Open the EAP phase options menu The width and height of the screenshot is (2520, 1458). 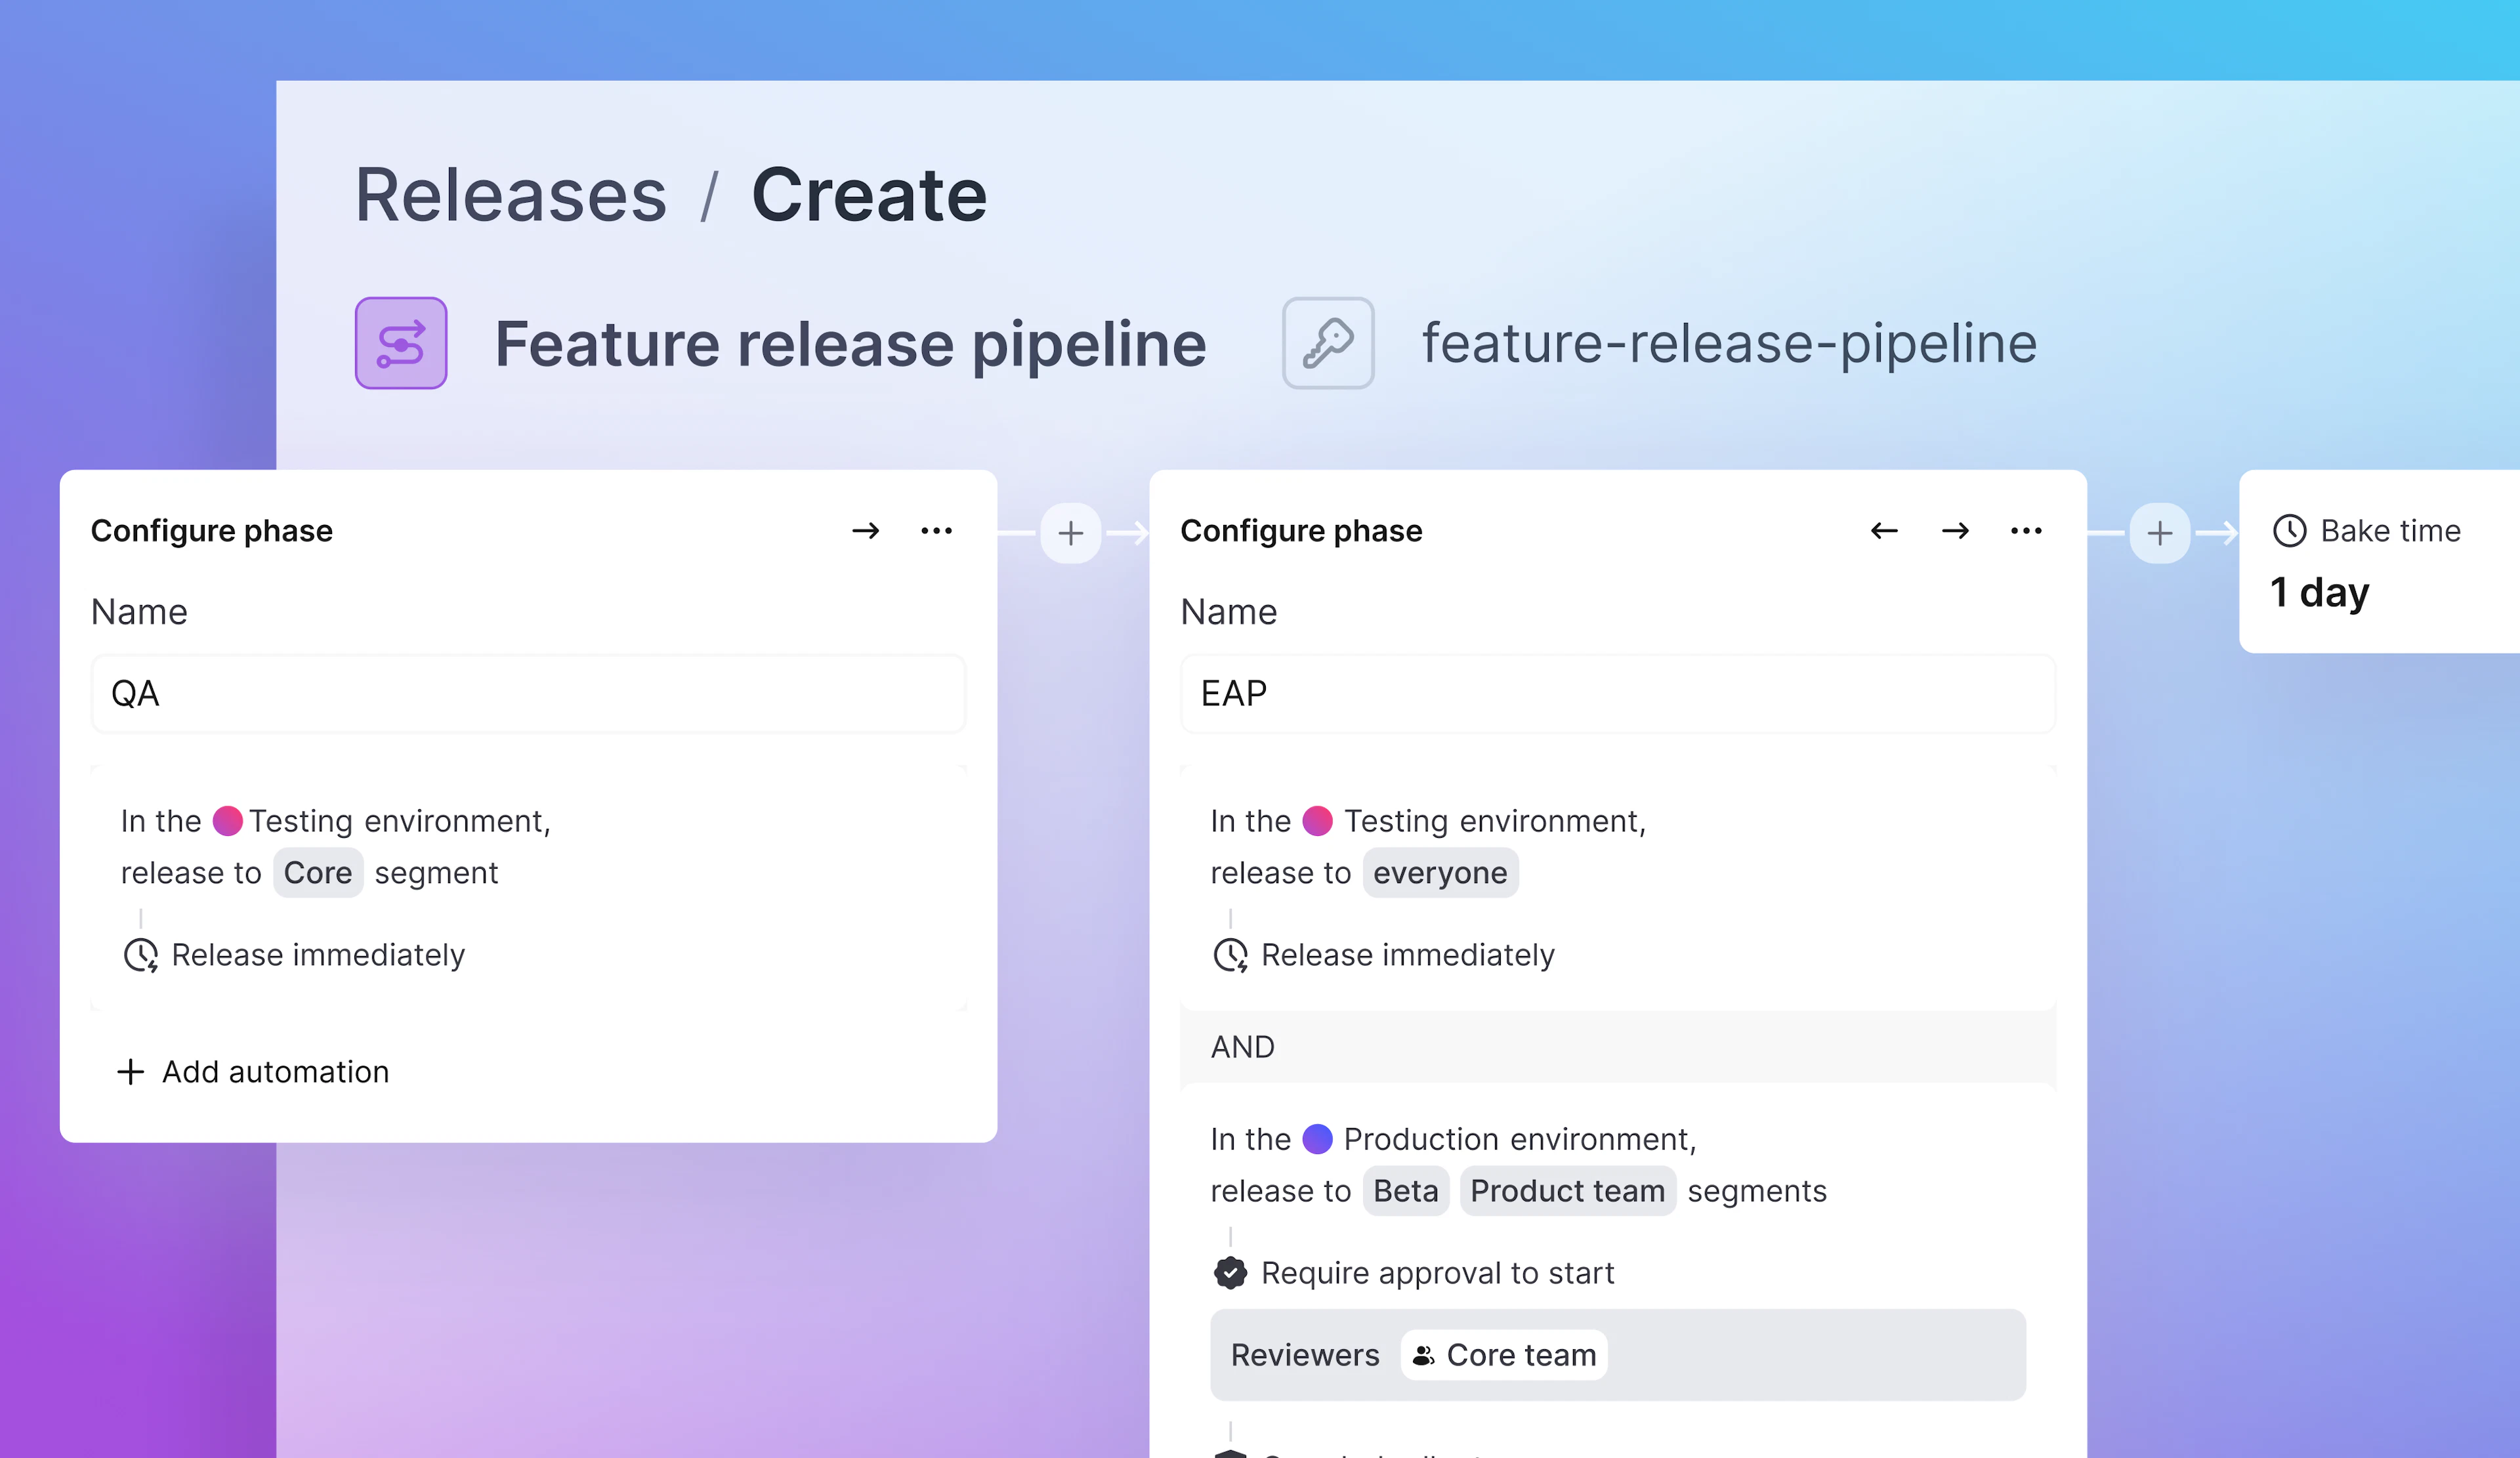point(2026,531)
